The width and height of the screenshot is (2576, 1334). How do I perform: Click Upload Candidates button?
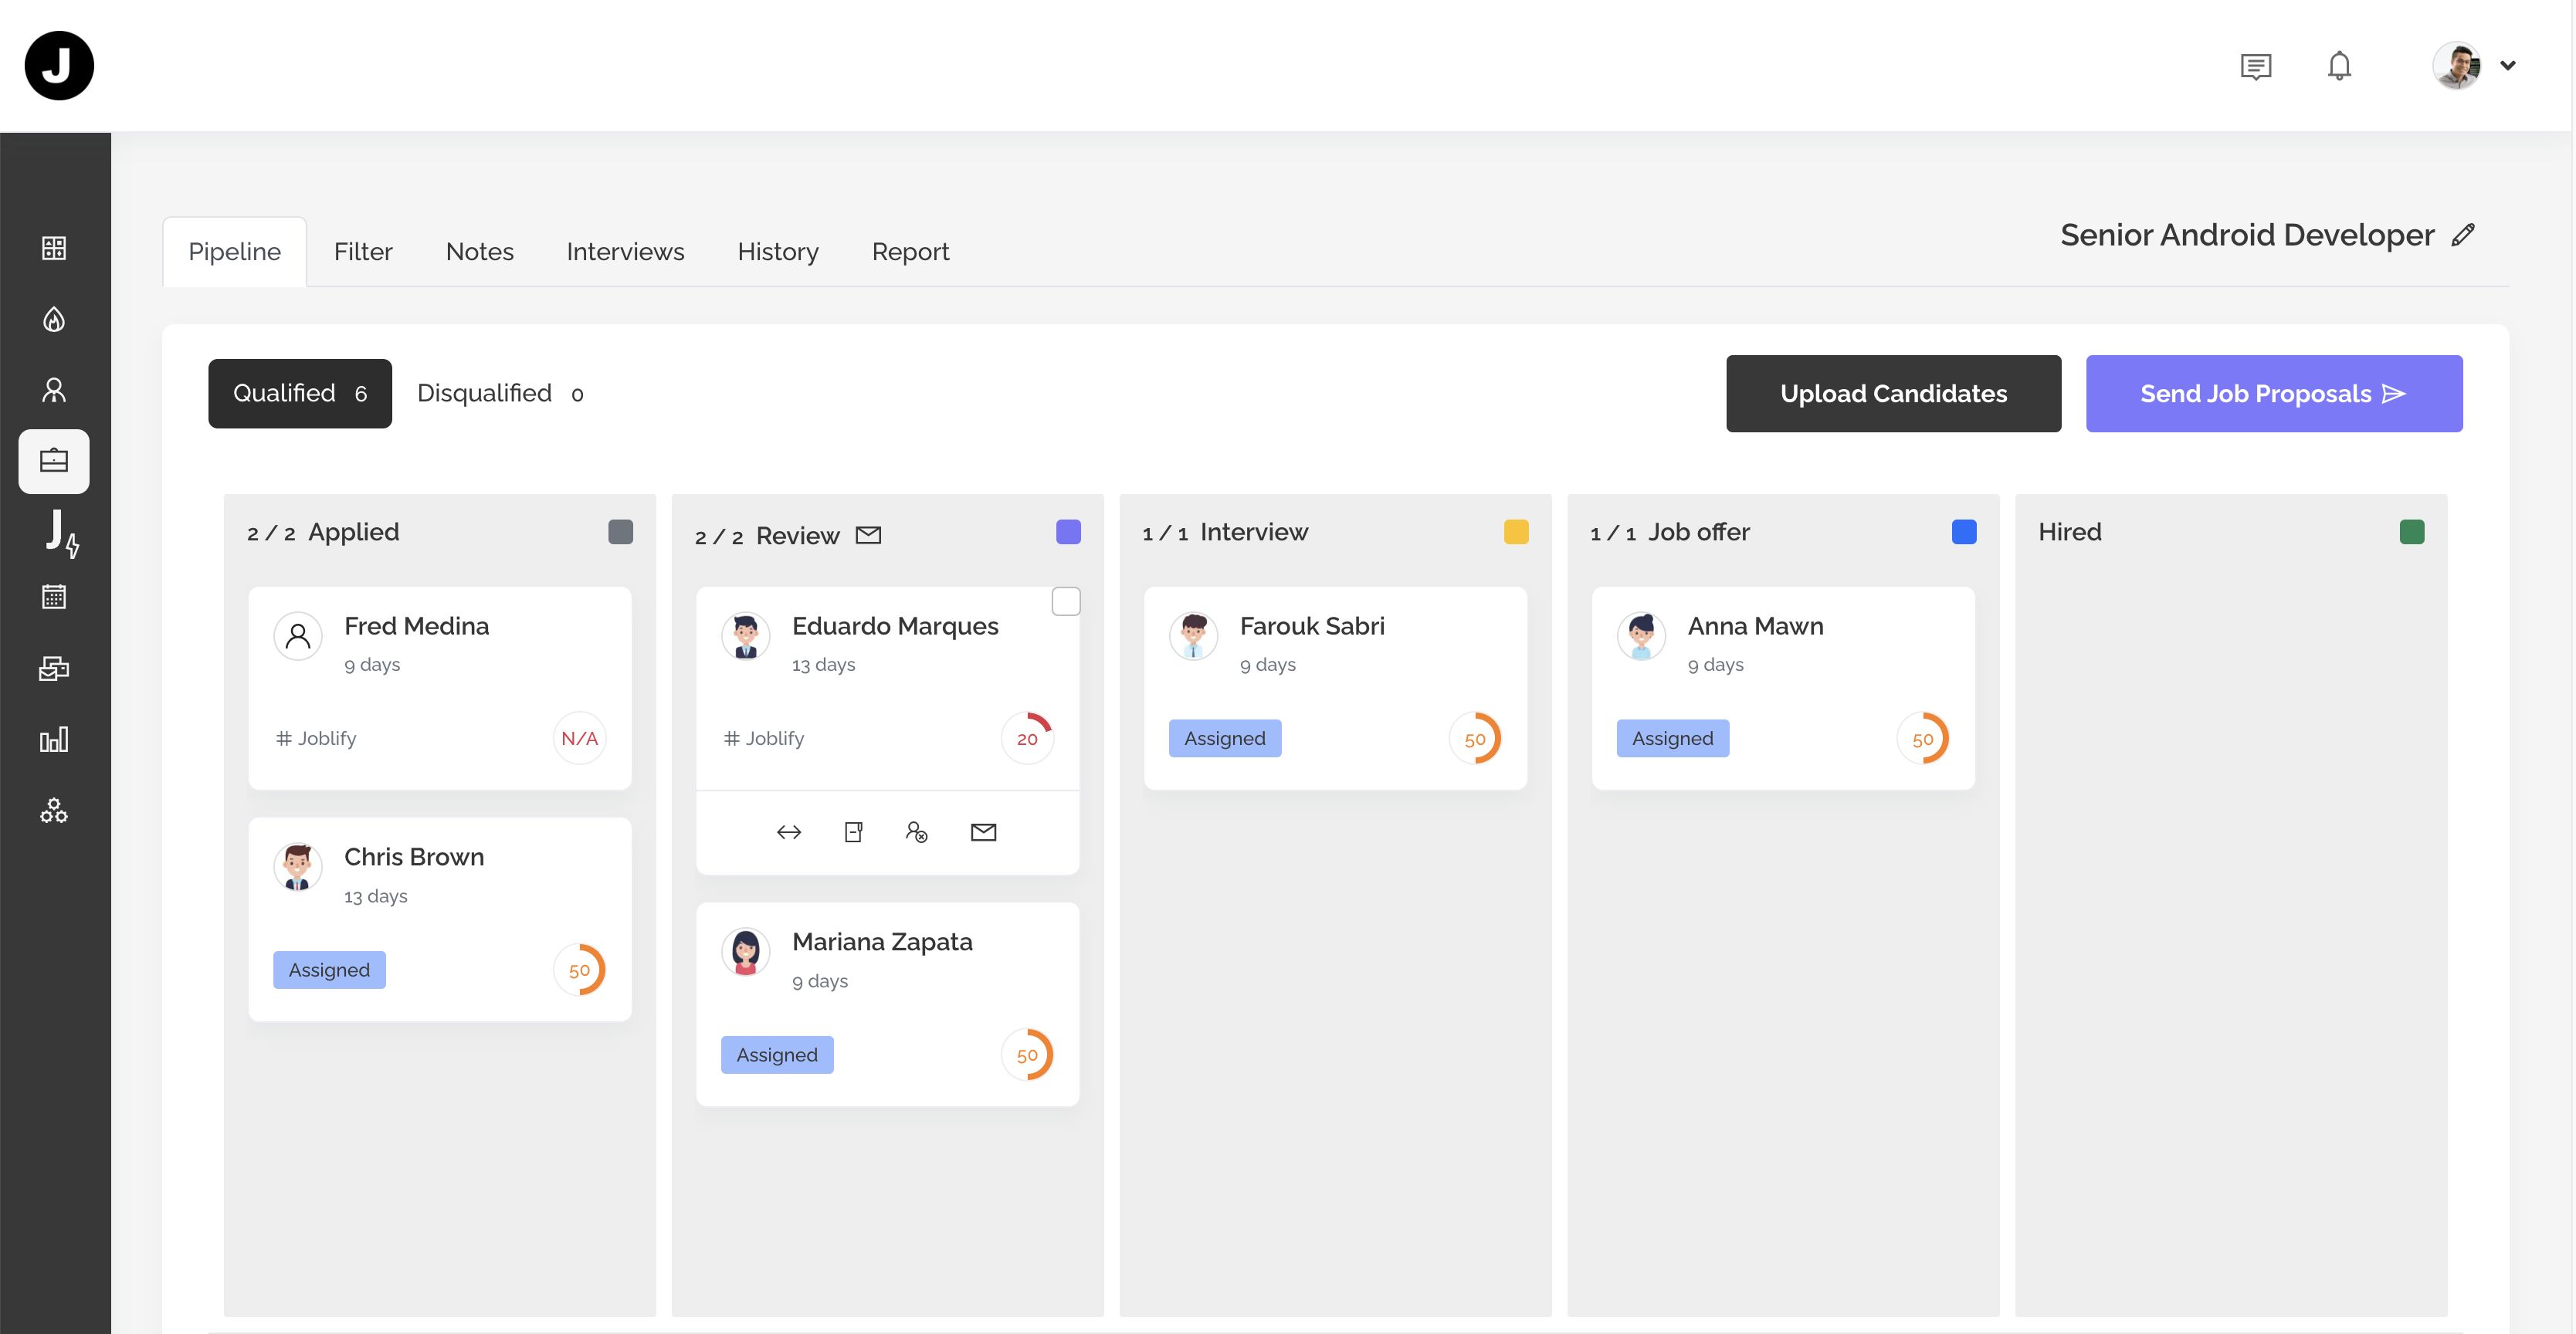click(1893, 393)
